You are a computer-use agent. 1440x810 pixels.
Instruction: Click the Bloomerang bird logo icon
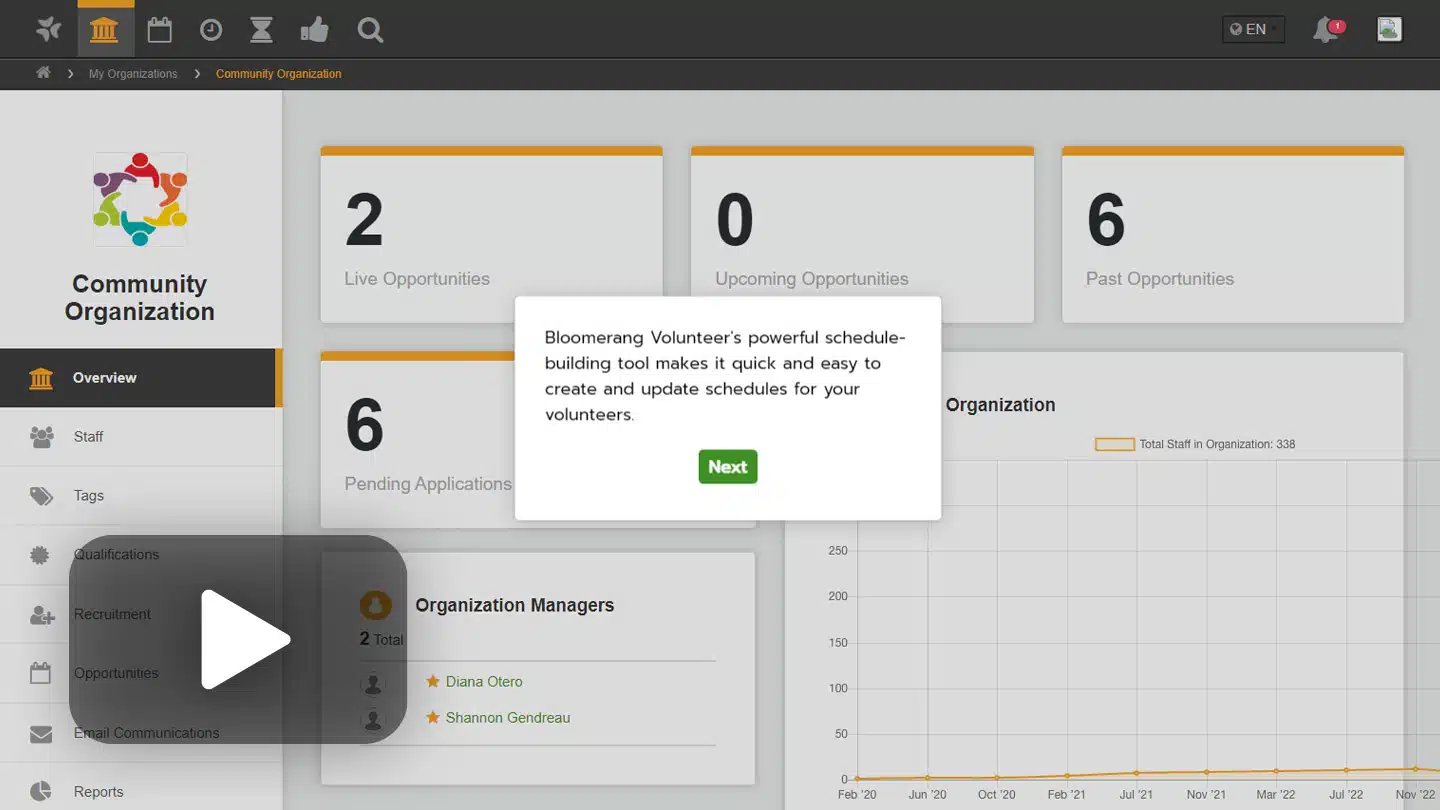pos(48,30)
